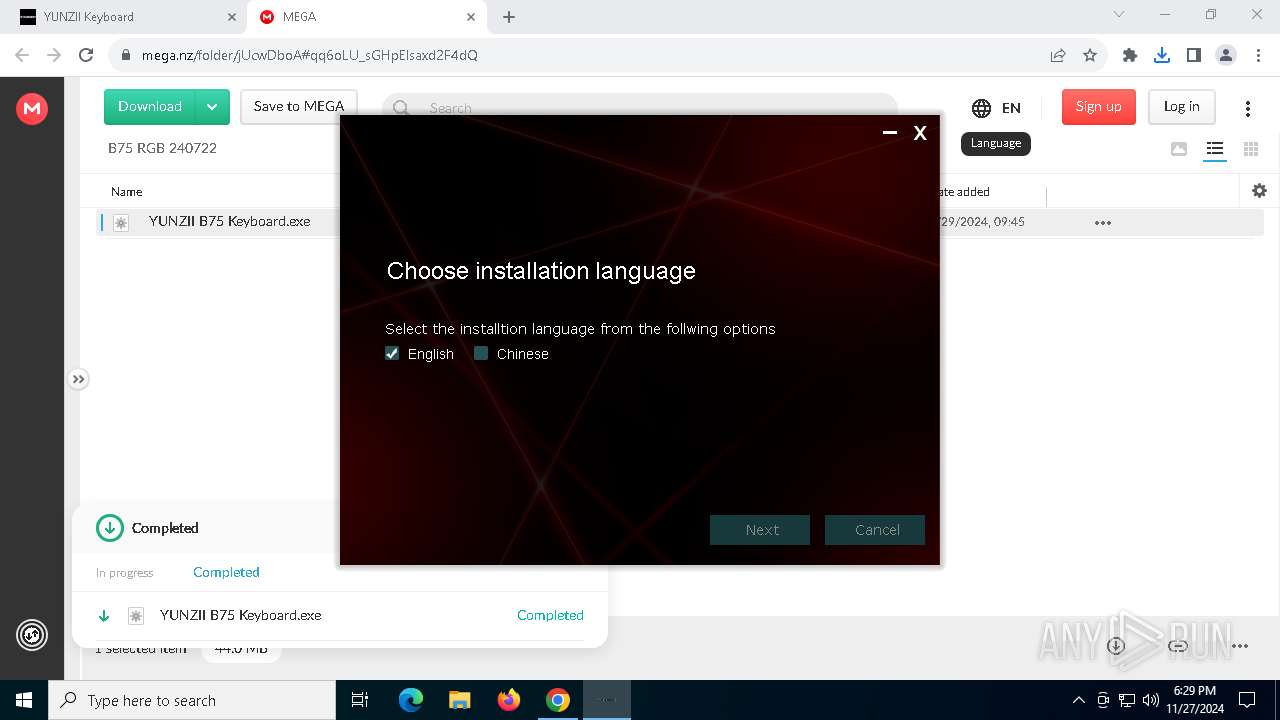Open a new browser tab

point(509,17)
